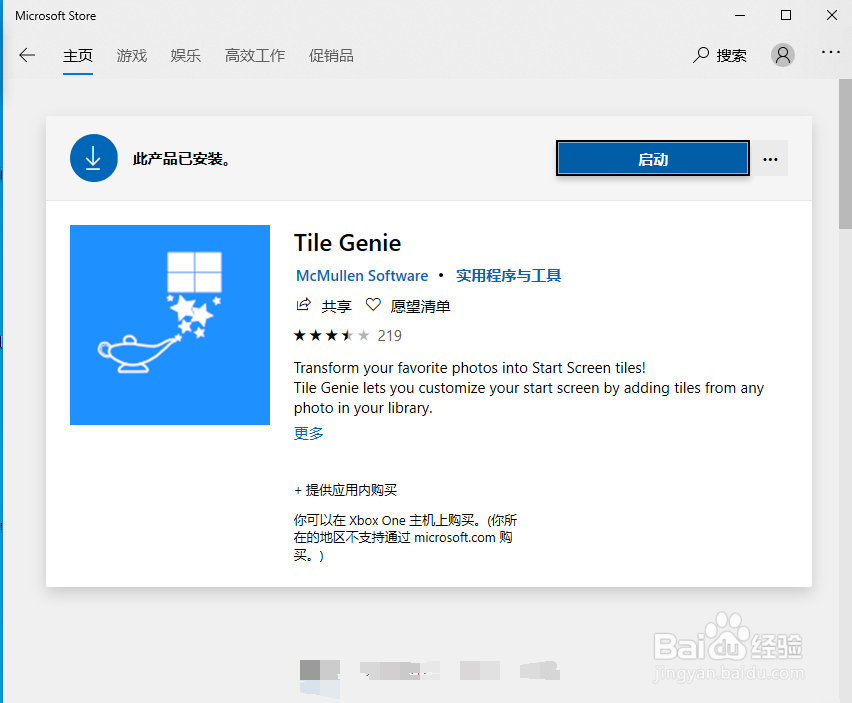The width and height of the screenshot is (852, 703).
Task: Toggle wishlist heart for Tile Genie
Action: click(372, 306)
